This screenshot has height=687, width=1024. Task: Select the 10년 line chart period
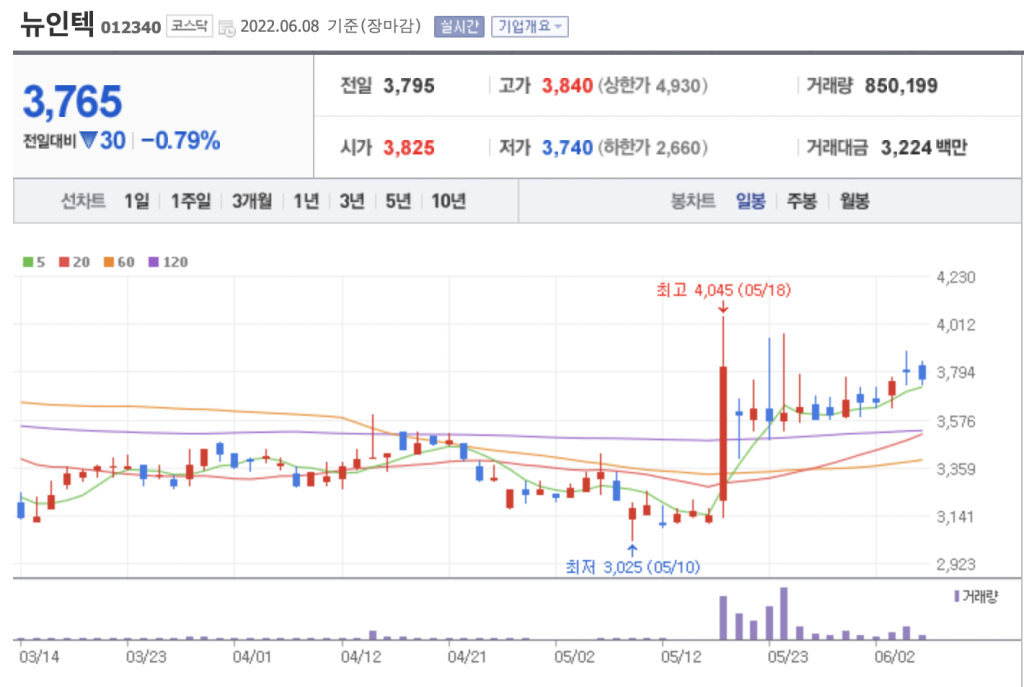click(448, 201)
